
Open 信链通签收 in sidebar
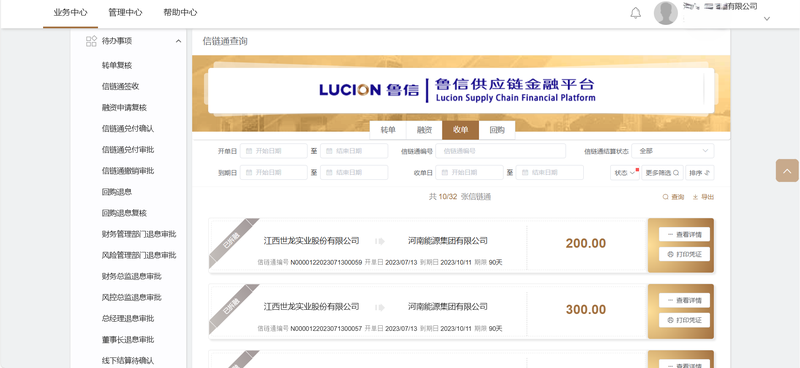click(x=120, y=86)
